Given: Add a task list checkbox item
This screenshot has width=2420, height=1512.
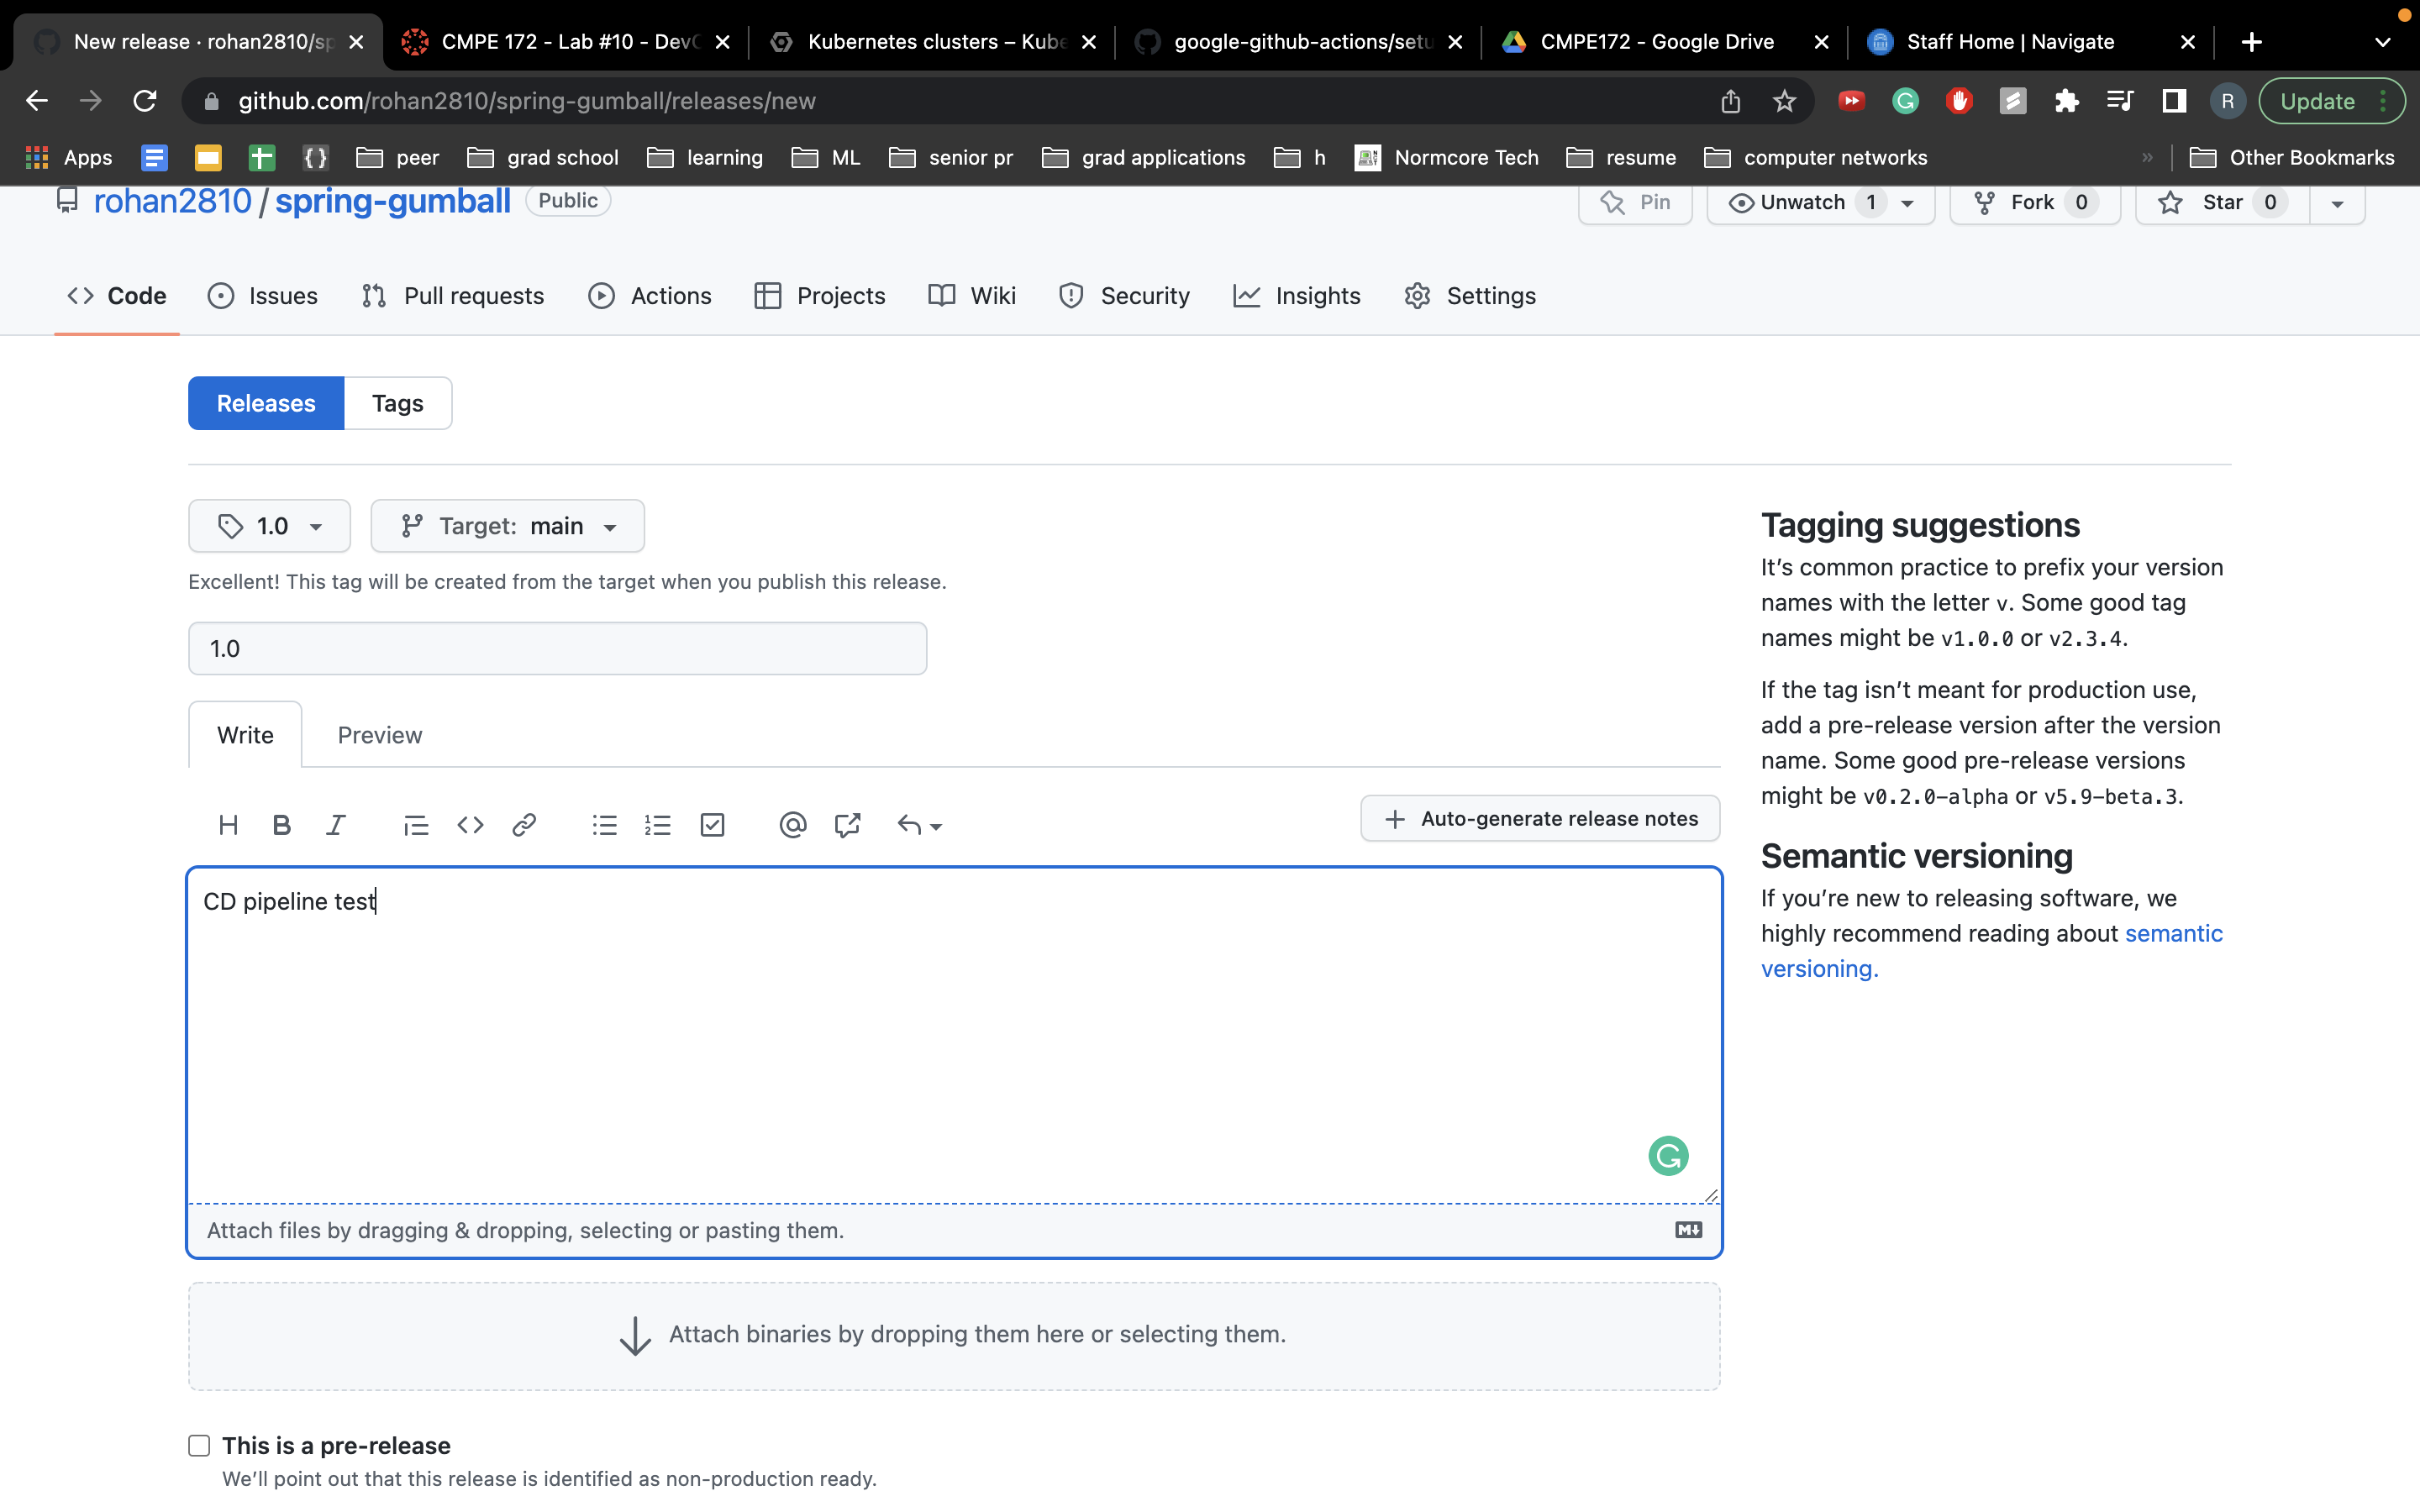Looking at the screenshot, I should 712,825.
